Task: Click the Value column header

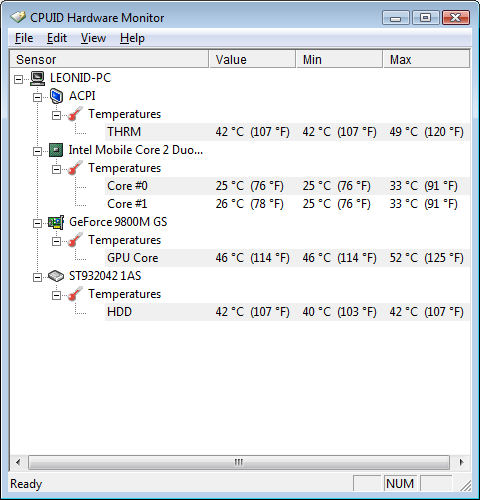Action: [252, 59]
